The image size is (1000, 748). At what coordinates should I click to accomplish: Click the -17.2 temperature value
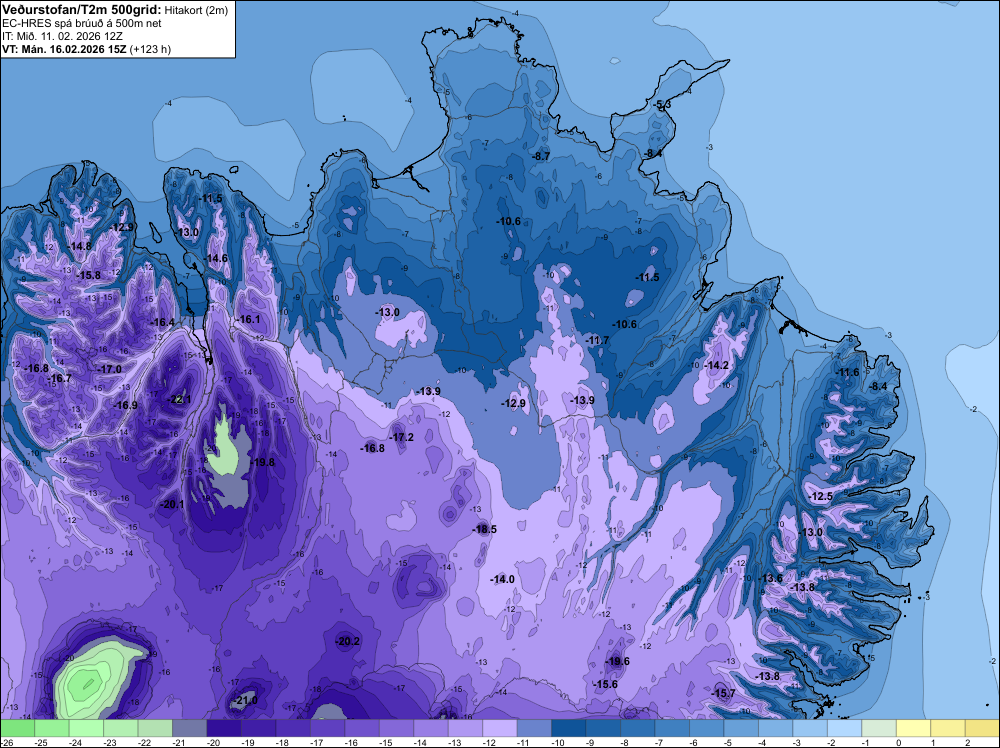402,437
